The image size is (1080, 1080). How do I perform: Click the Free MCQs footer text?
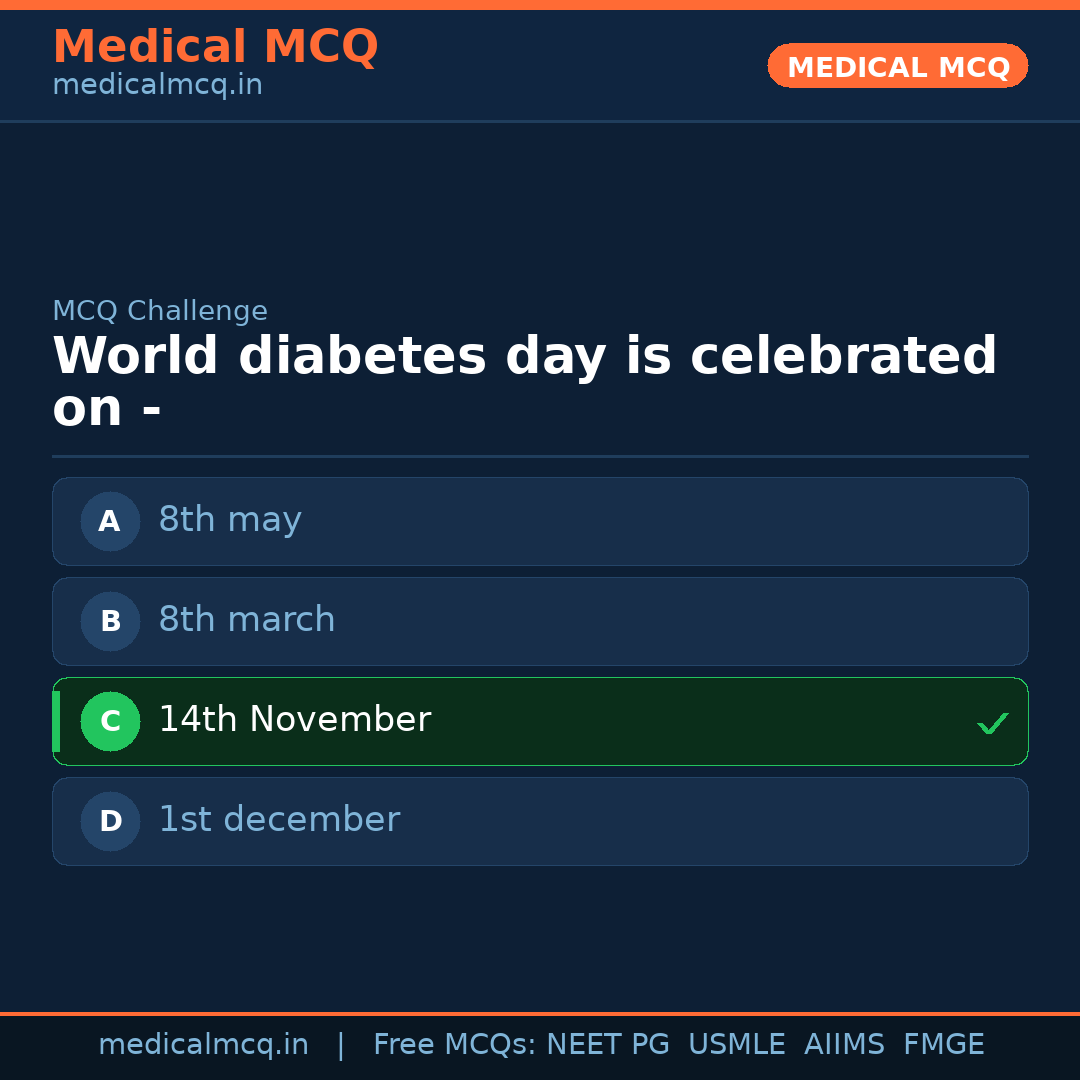coord(454,1045)
